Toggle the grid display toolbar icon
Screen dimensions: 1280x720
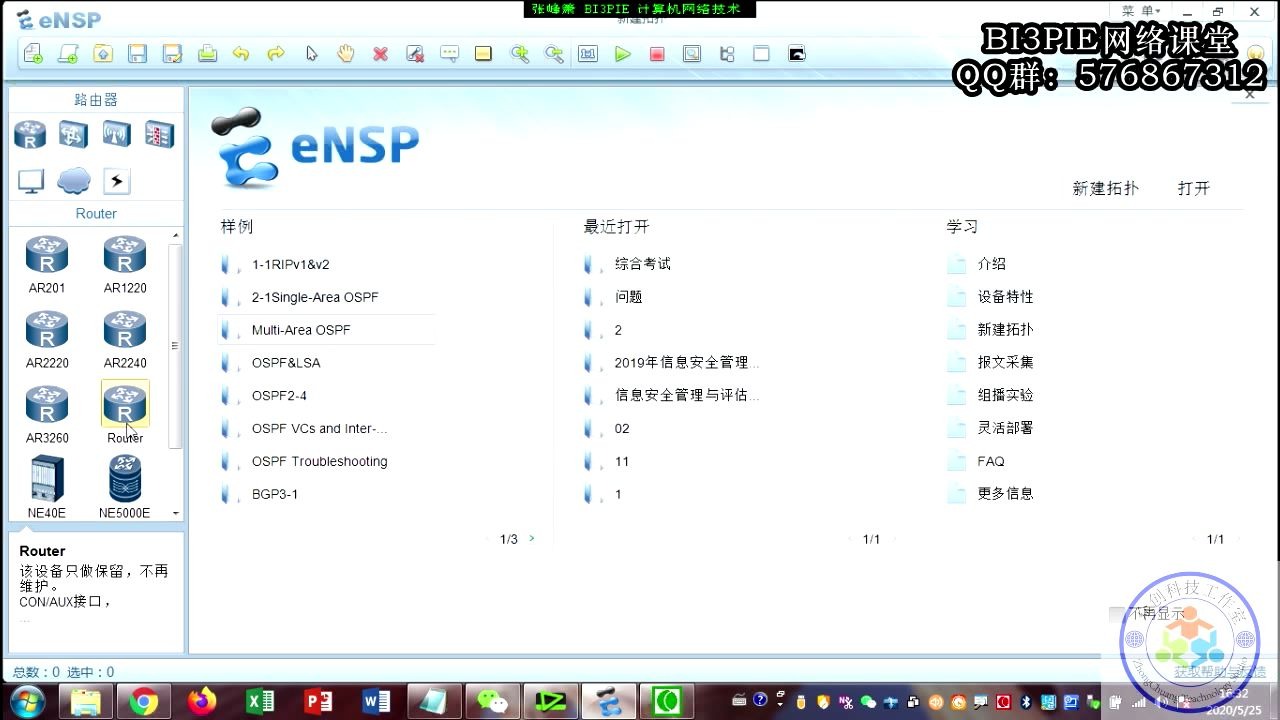coord(761,54)
